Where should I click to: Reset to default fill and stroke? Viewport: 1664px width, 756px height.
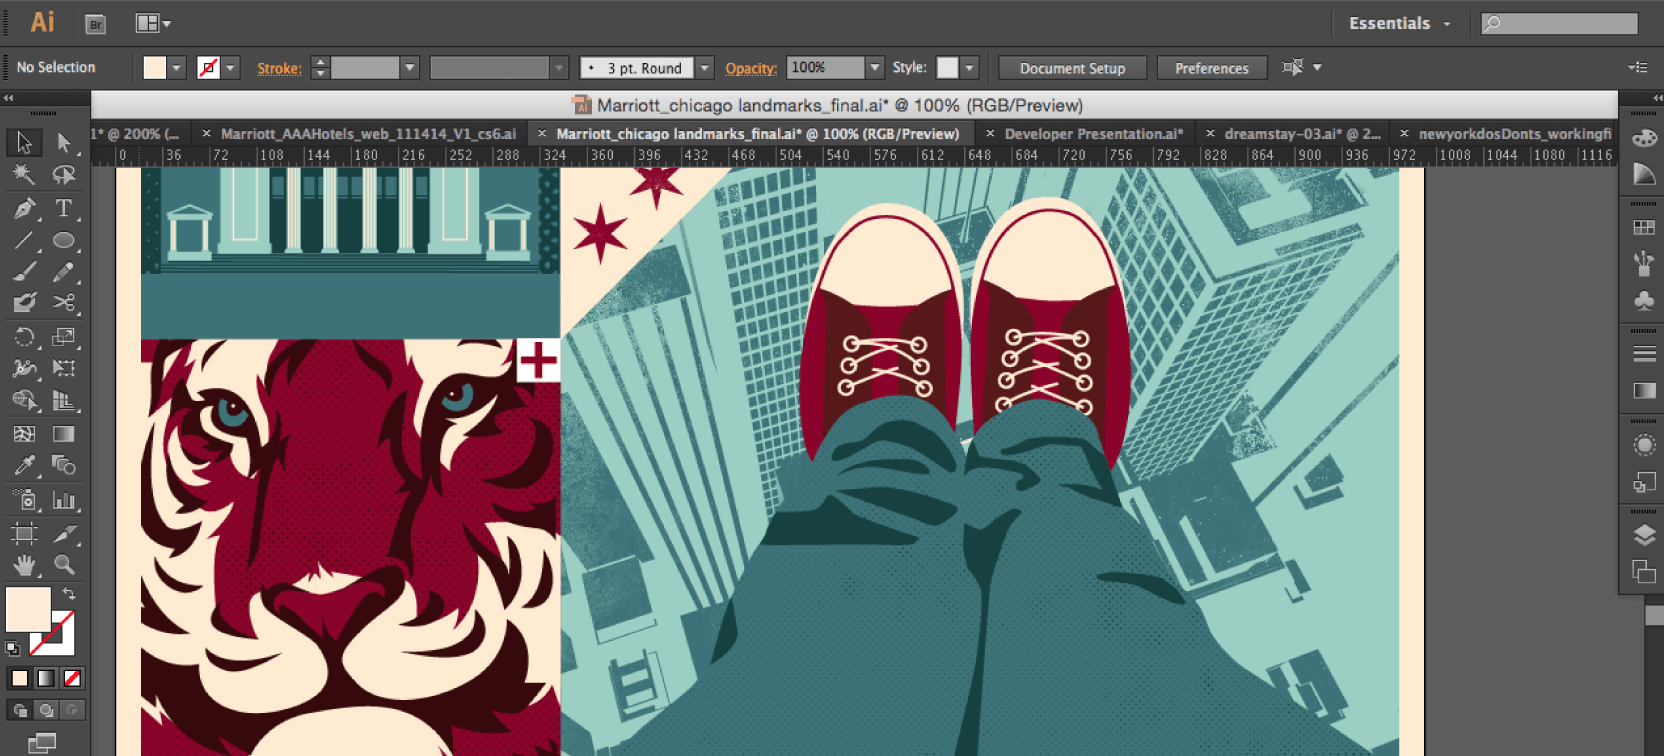pyautogui.click(x=12, y=648)
